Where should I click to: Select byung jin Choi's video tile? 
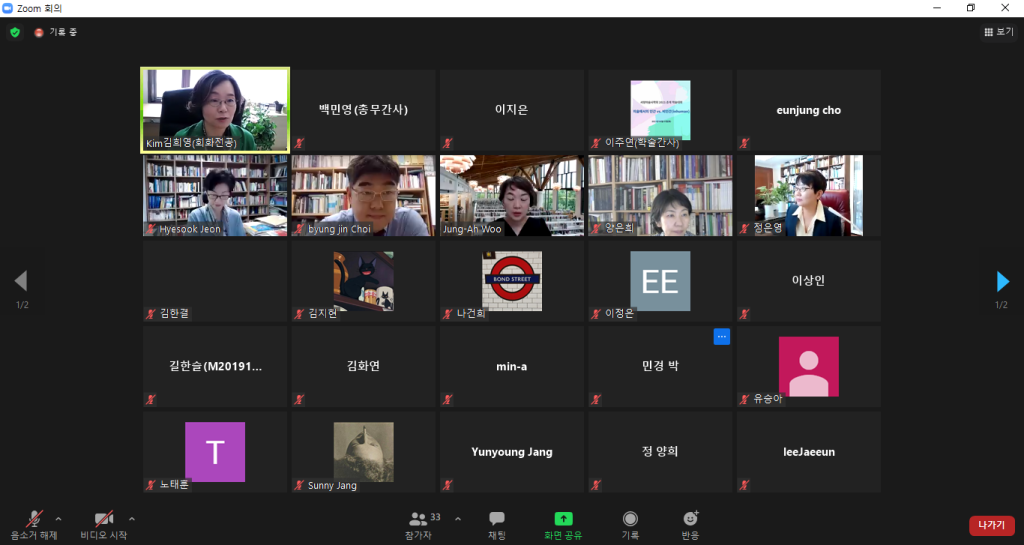click(x=363, y=196)
